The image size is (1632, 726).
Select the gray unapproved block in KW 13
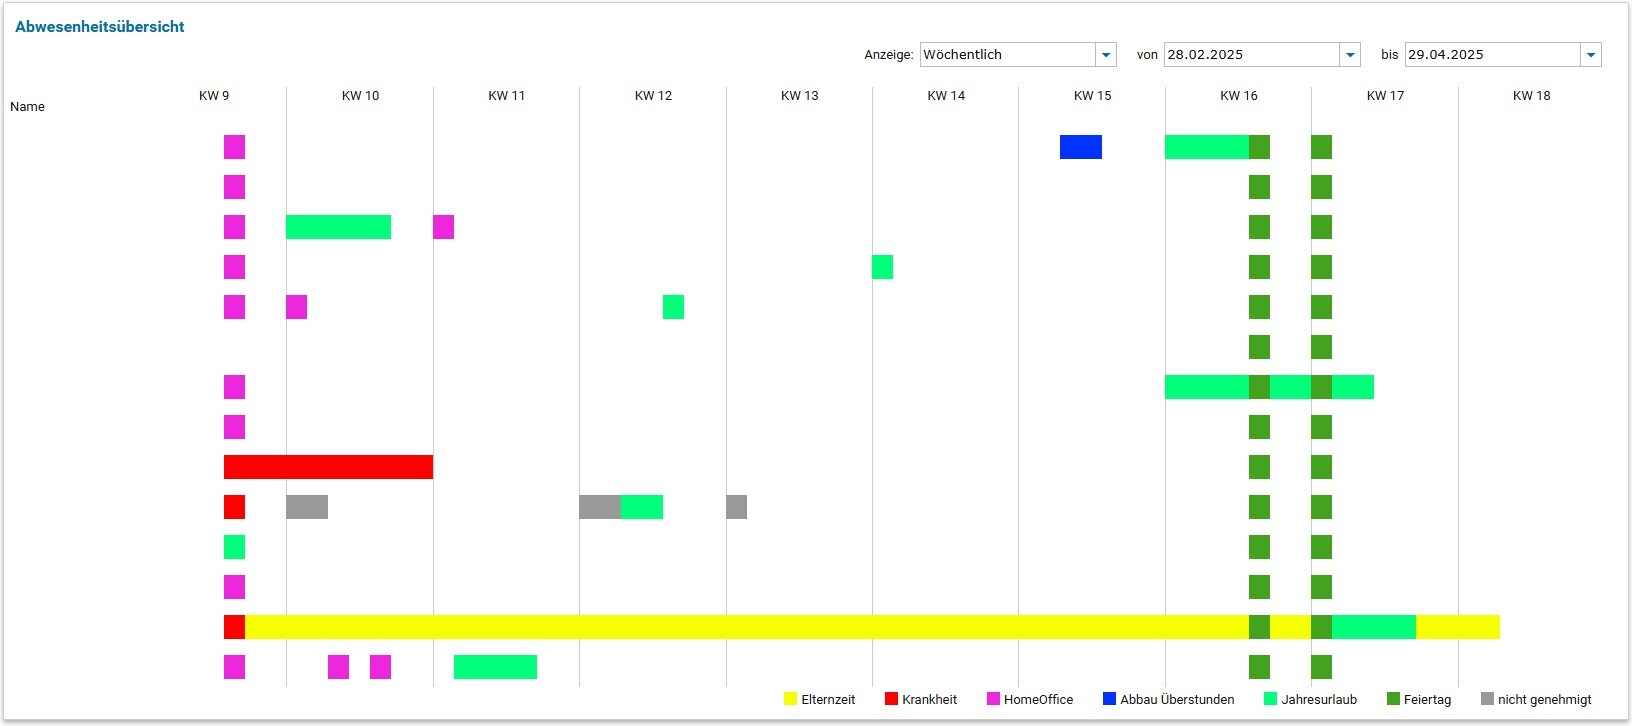click(x=736, y=507)
